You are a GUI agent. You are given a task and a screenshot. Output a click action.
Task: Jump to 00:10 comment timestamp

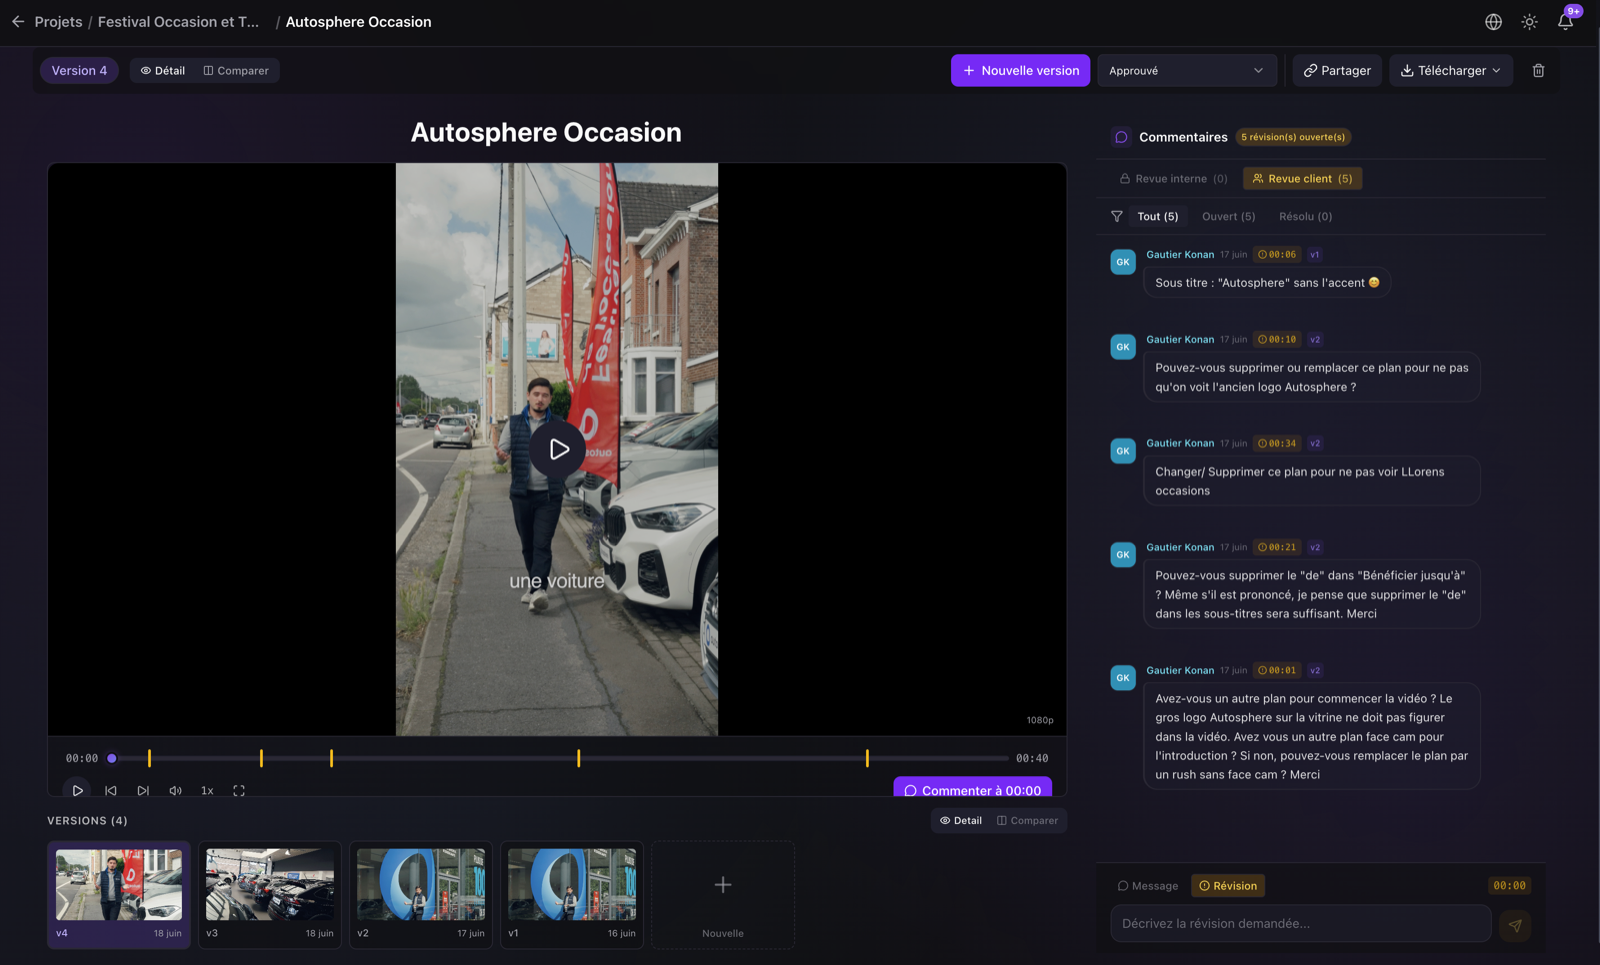click(x=1277, y=339)
